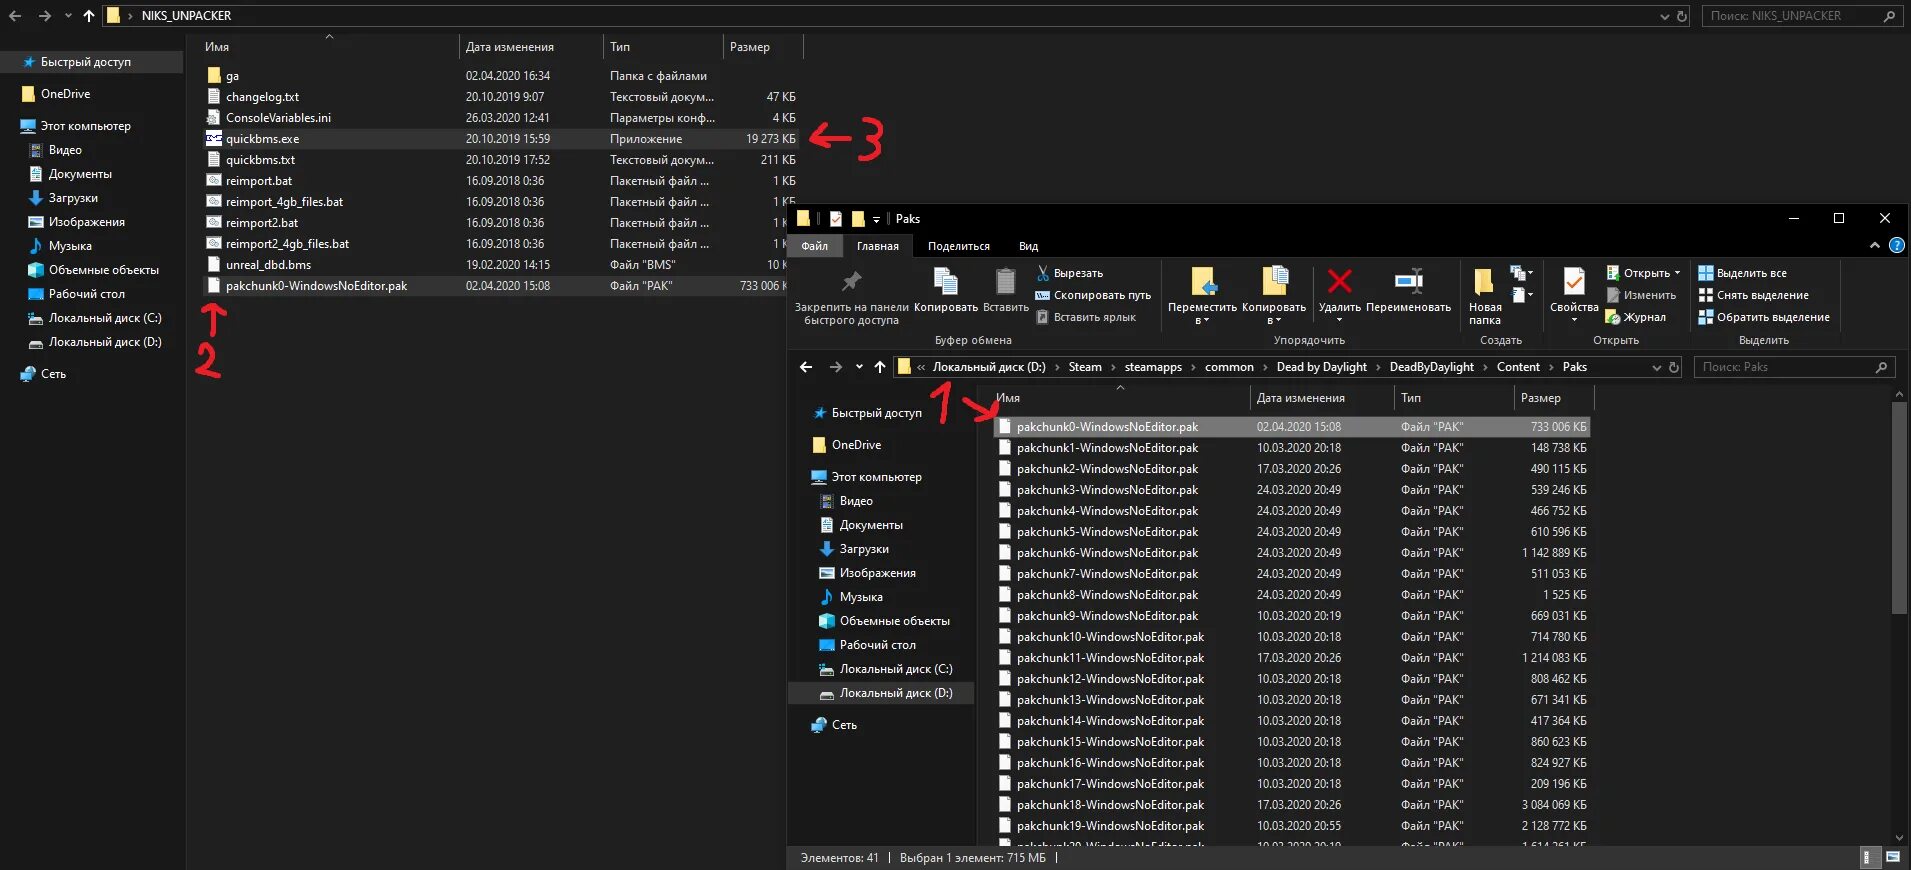This screenshot has width=1911, height=870.
Task: Open address history dropdown in Paks window
Action: tap(1656, 367)
